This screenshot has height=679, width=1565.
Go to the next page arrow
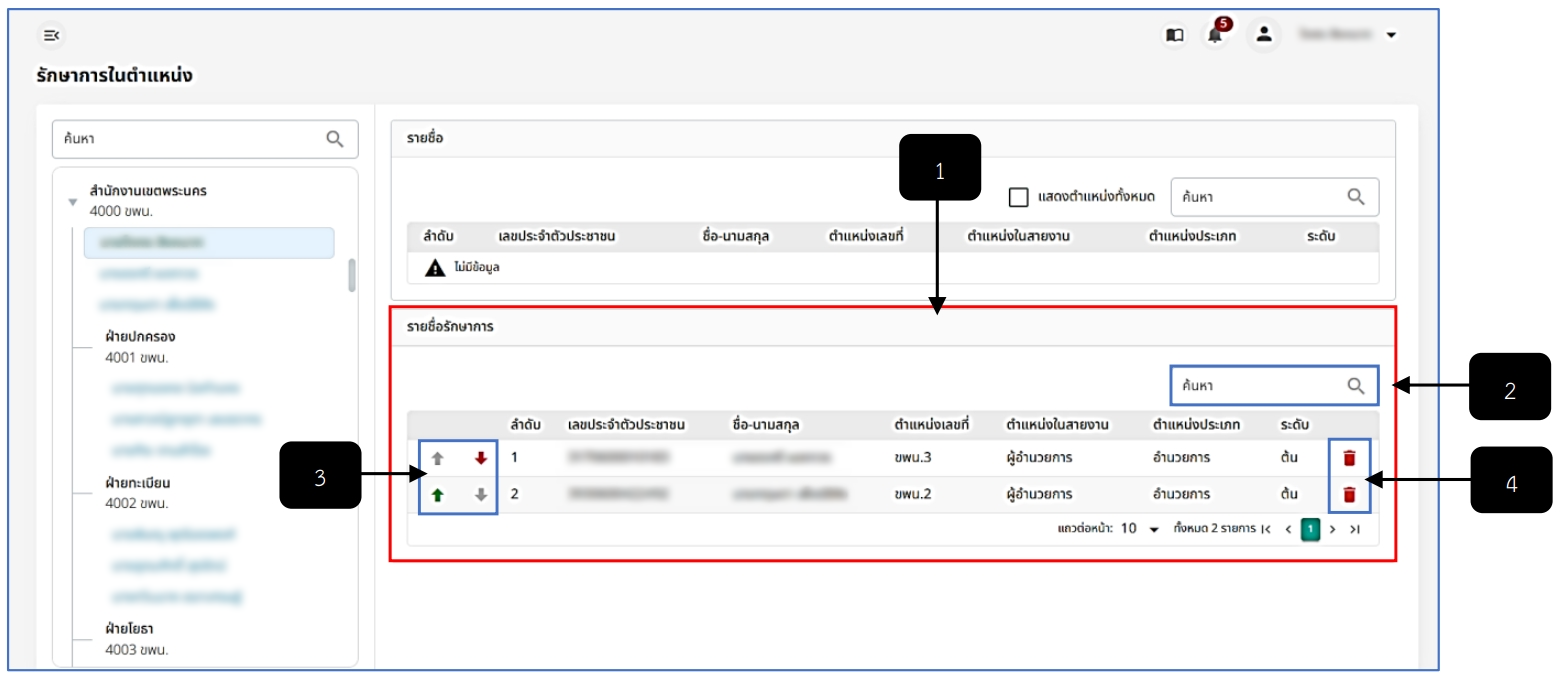click(1332, 529)
